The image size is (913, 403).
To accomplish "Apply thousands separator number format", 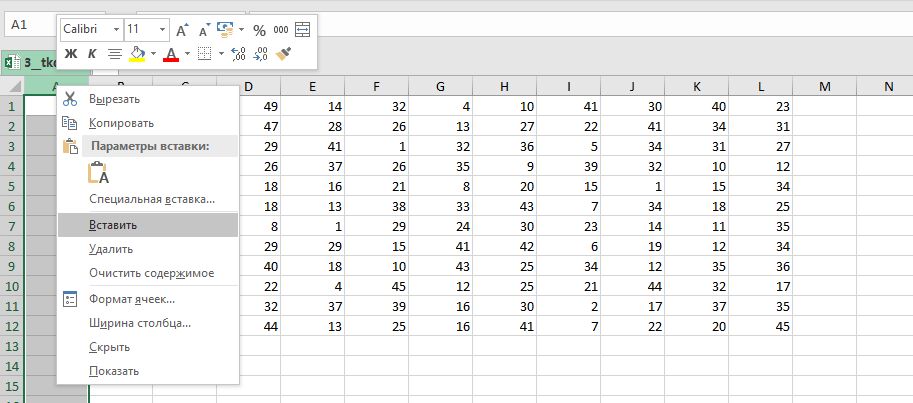I will 281,30.
